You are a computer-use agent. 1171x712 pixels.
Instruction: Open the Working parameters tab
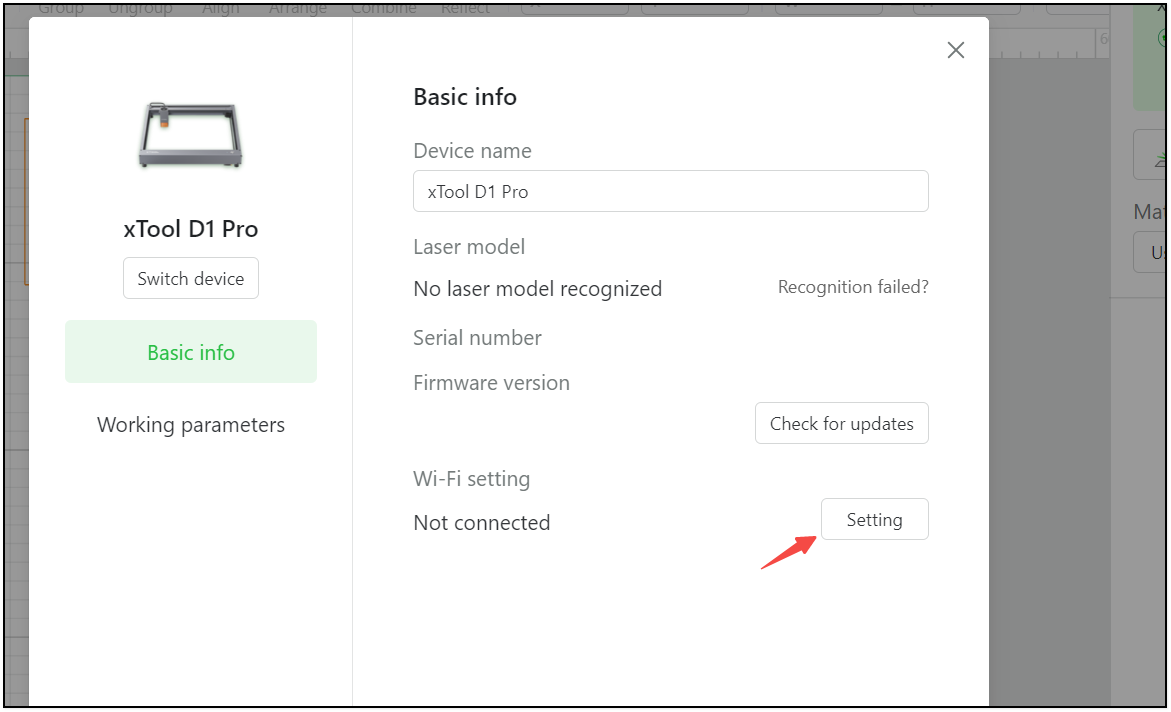191,425
